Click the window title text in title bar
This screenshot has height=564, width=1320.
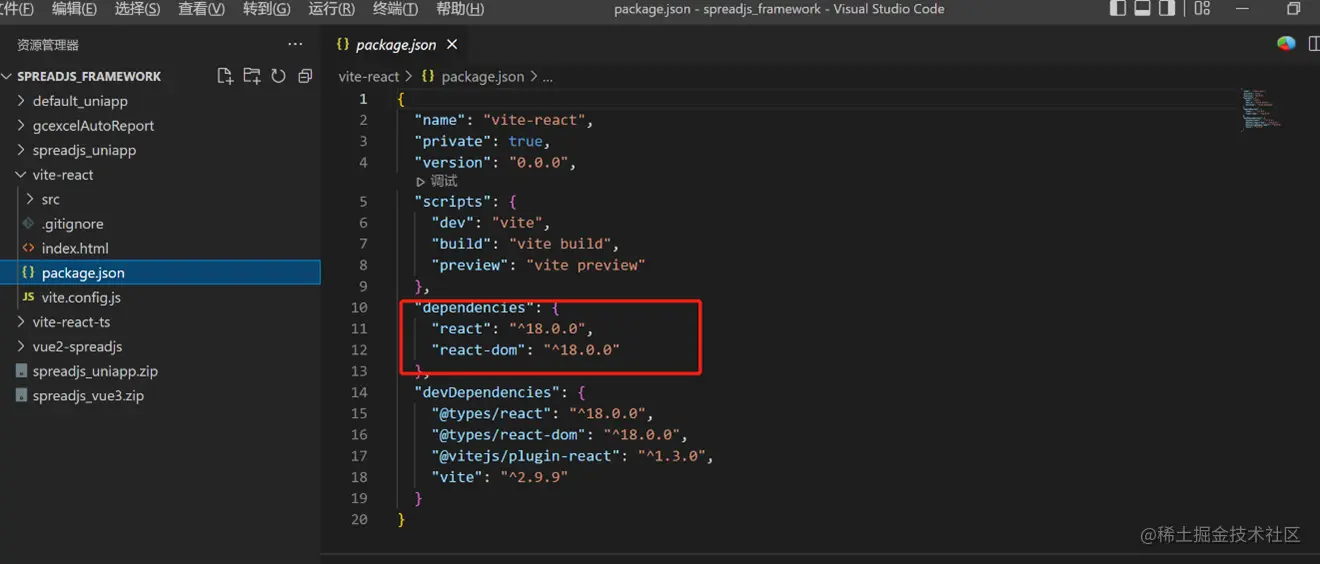[779, 9]
